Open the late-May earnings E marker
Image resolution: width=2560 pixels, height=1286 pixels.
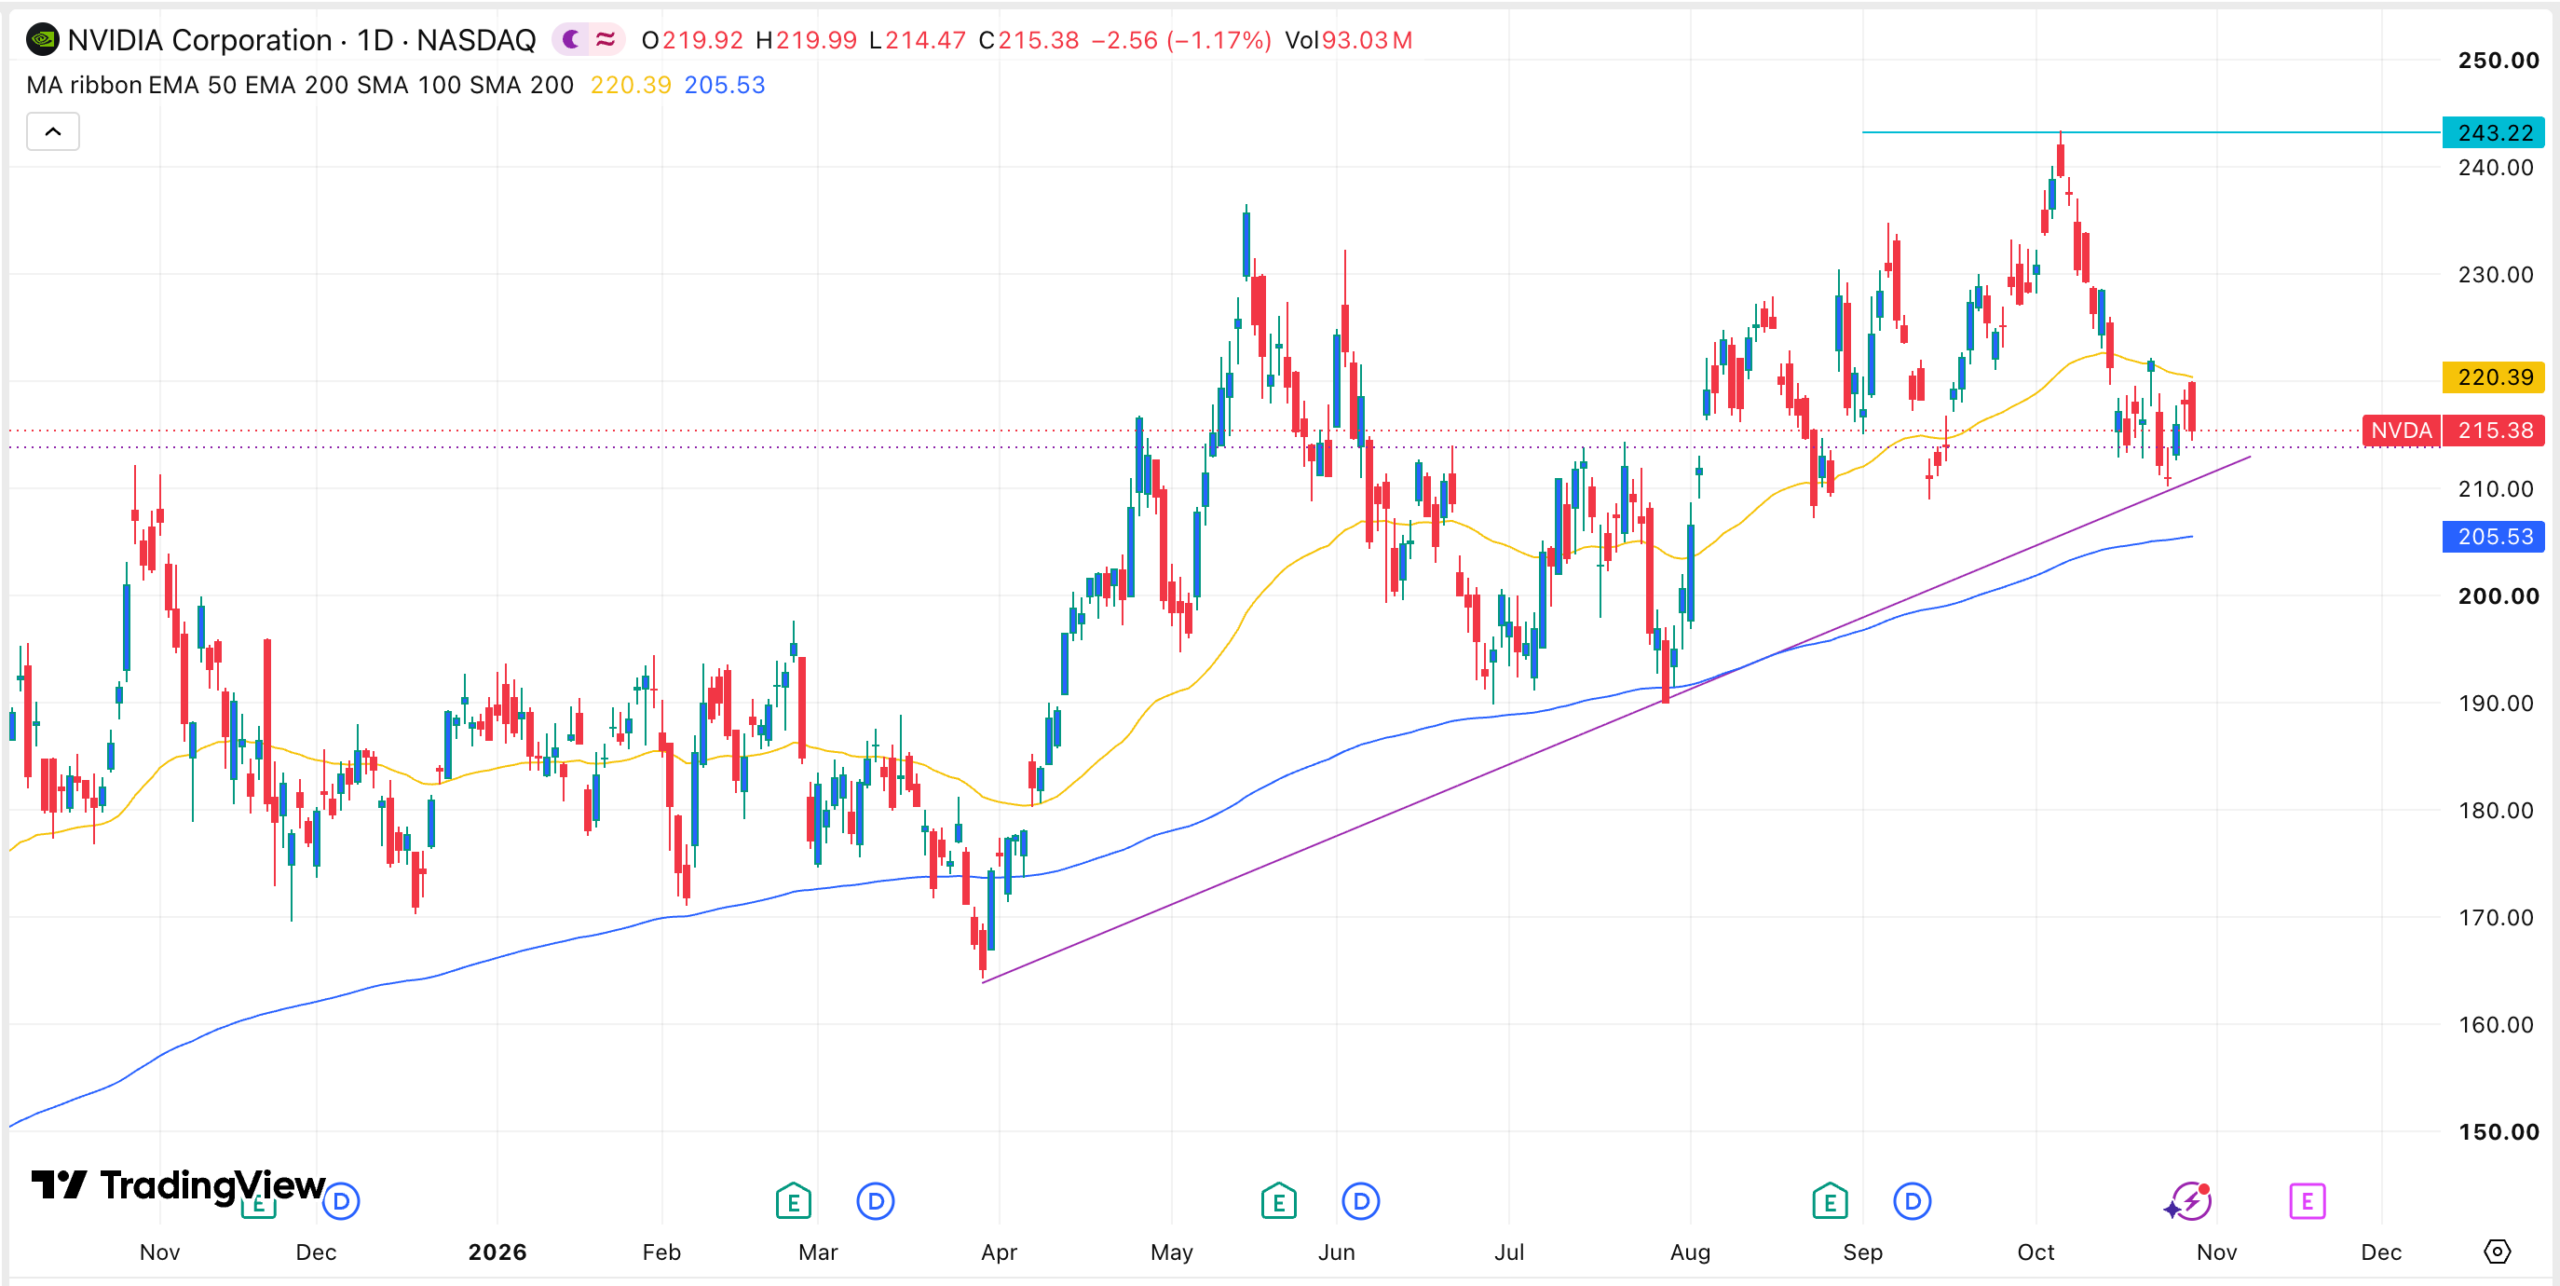(1278, 1201)
